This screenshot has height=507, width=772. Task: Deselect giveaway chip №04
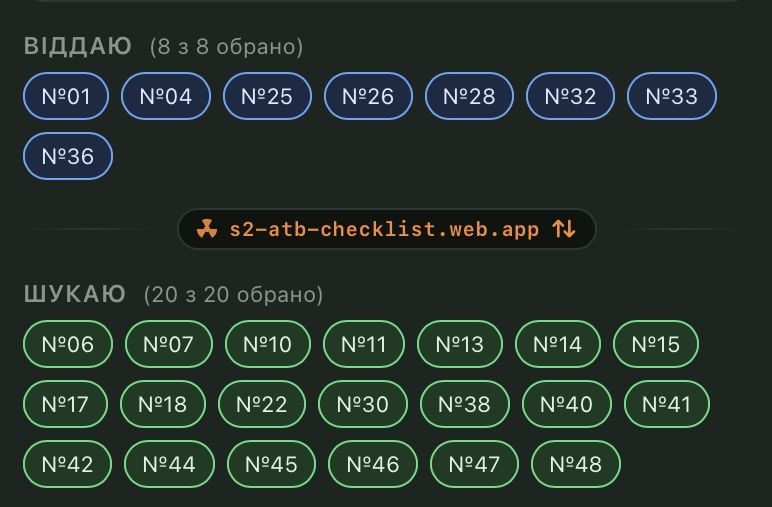pyautogui.click(x=166, y=97)
